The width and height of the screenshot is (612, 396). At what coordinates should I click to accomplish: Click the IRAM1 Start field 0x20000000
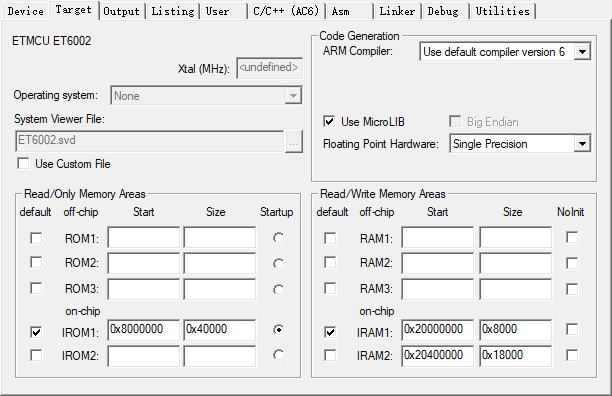click(x=438, y=330)
